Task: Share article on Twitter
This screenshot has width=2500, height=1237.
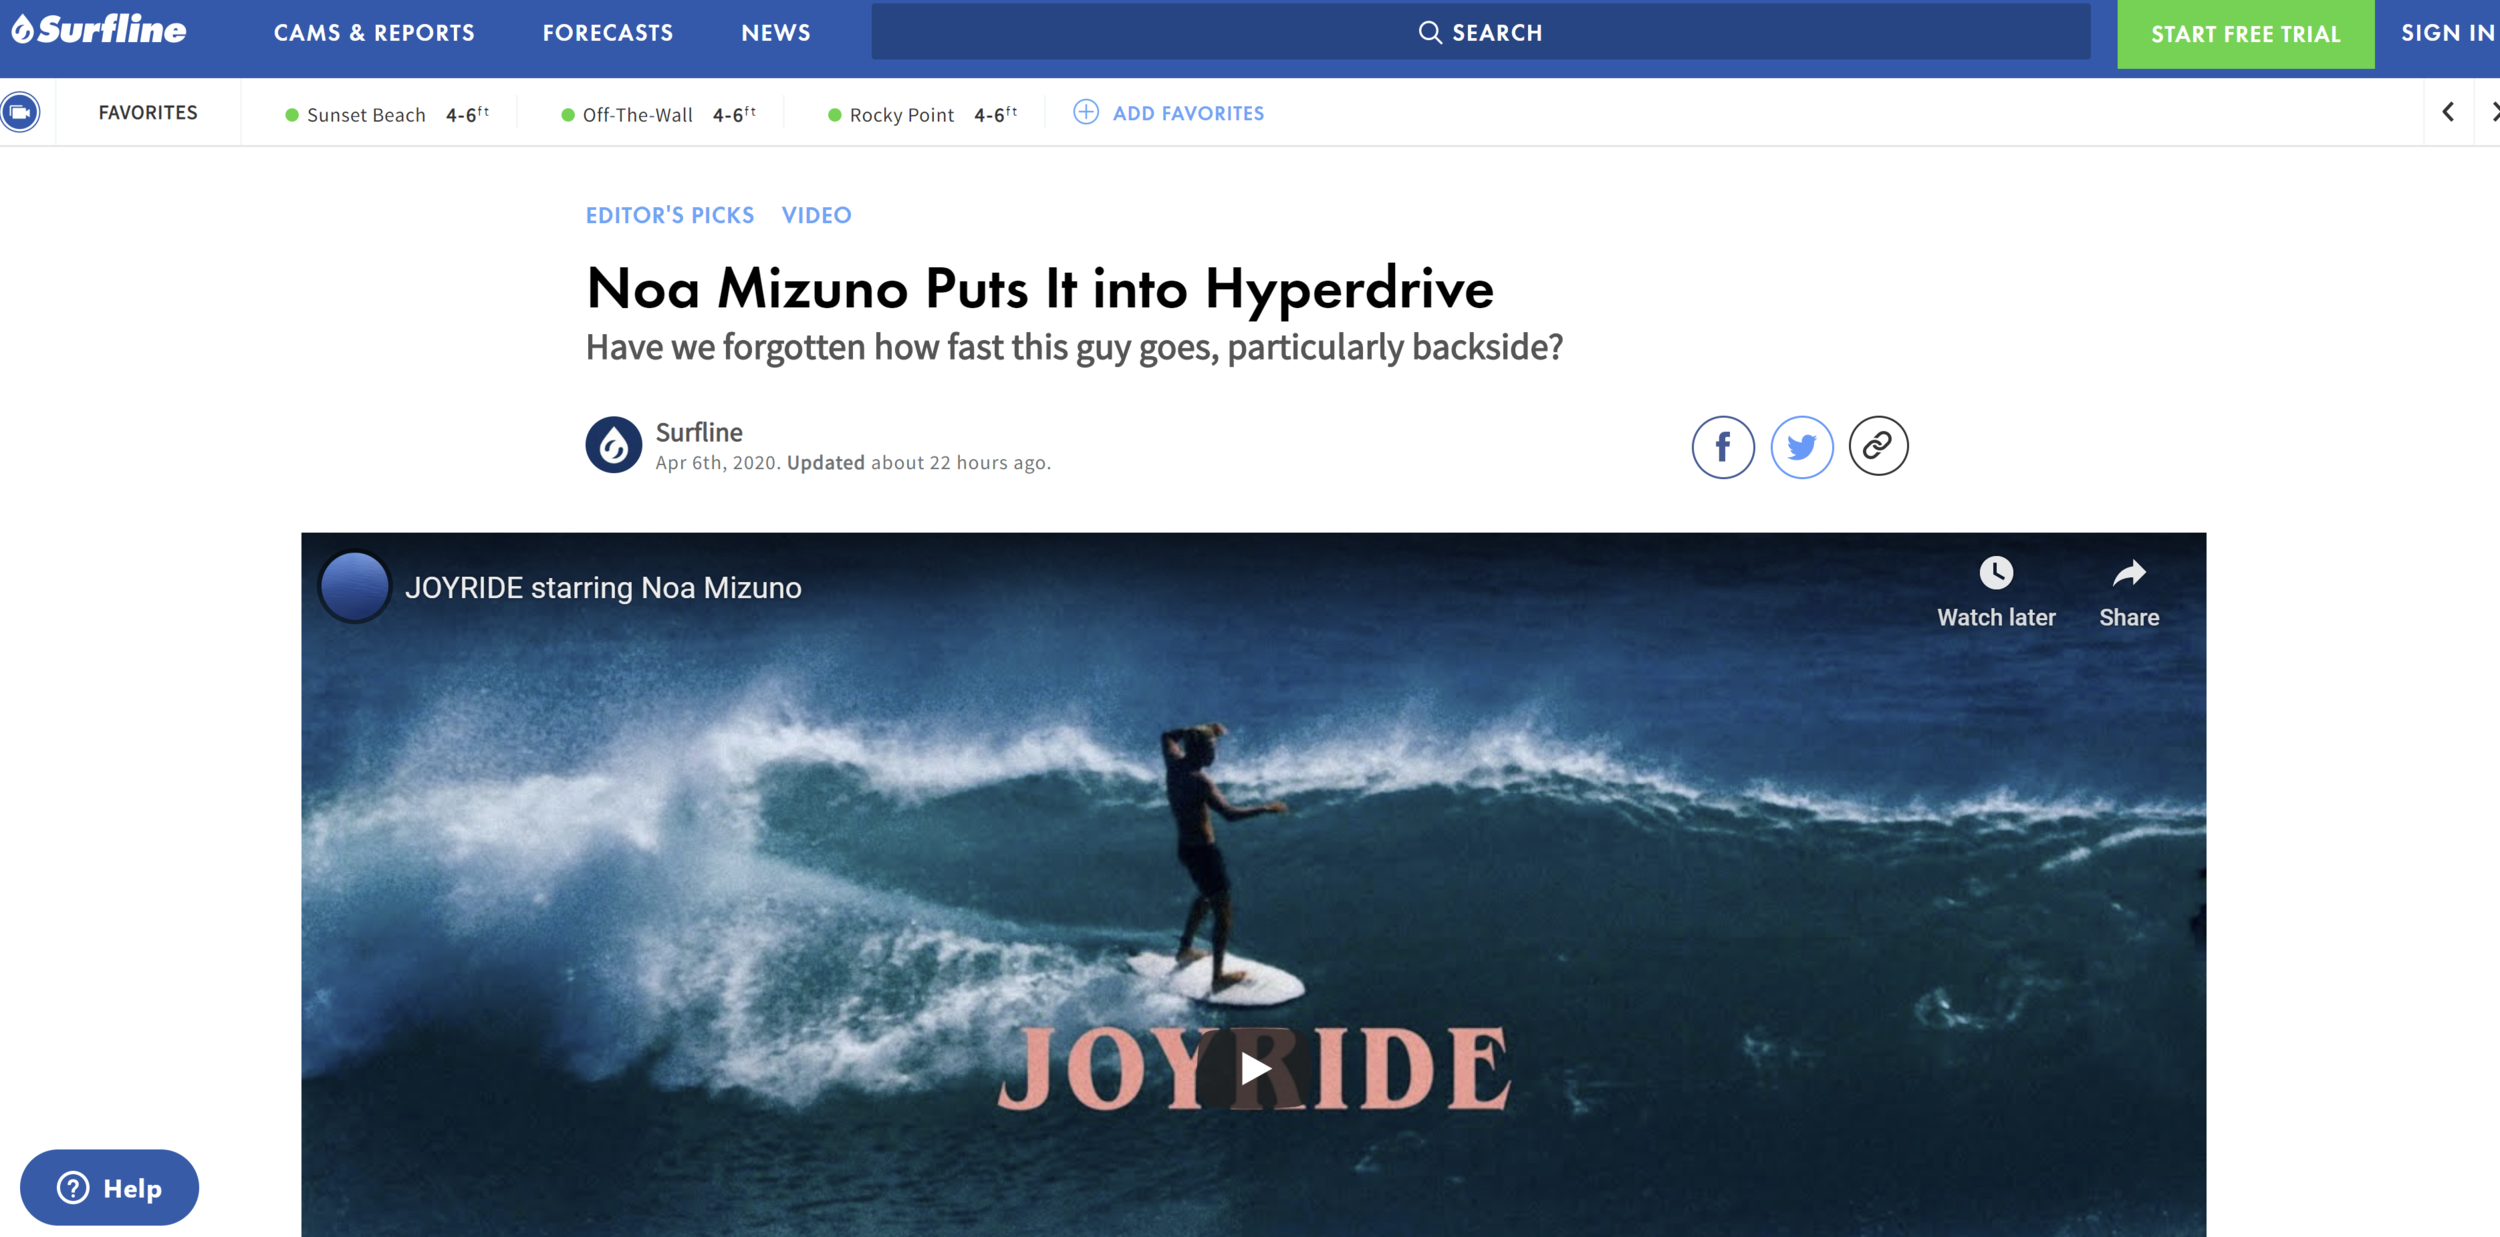Action: [x=1801, y=447]
